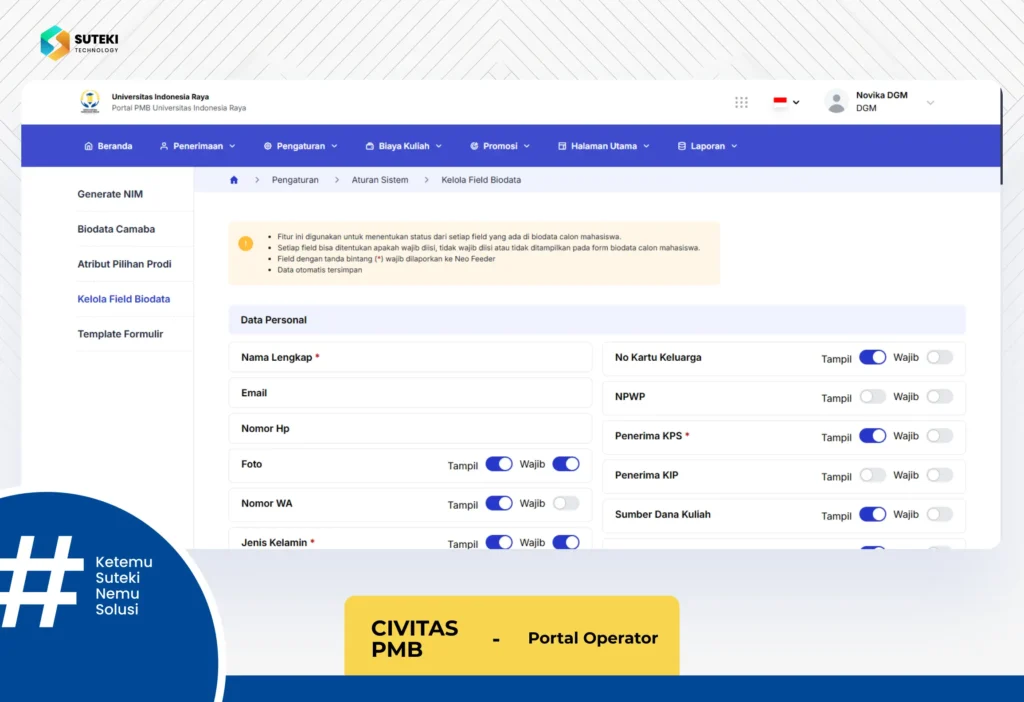1024x702 pixels.
Task: Enable Wajib for NPWP
Action: coord(940,396)
